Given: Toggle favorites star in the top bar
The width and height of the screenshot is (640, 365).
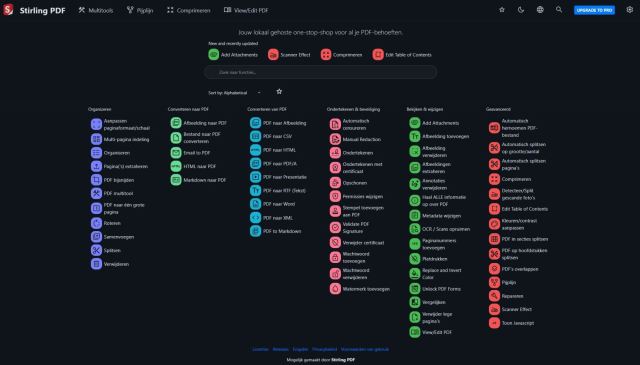Looking at the screenshot, I should pos(502,10).
